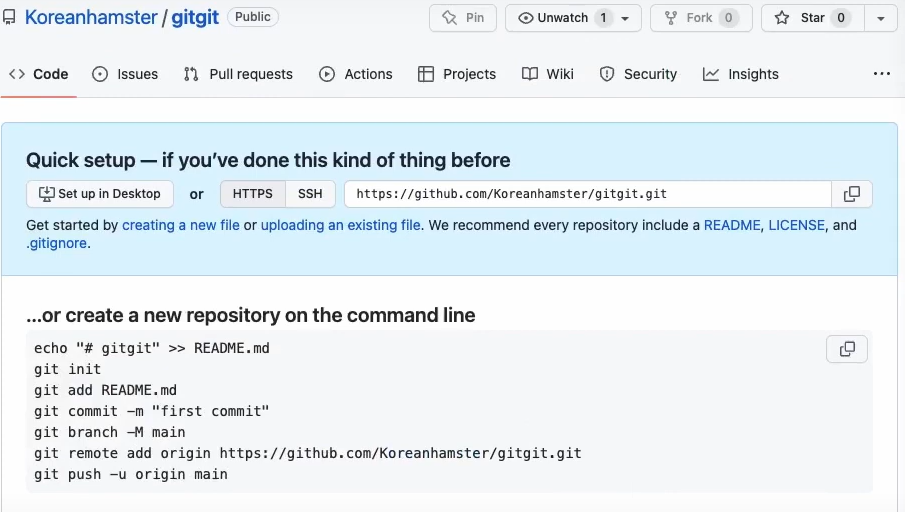This screenshot has height=512, width=905.
Task: Go to Pull requests tab
Action: (238, 74)
